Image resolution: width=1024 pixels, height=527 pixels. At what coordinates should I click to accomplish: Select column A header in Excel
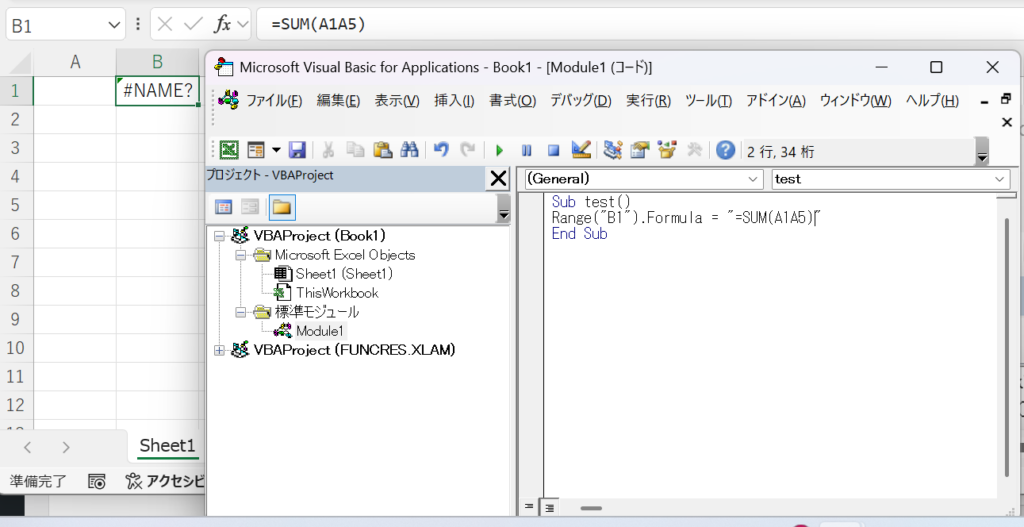pos(75,62)
